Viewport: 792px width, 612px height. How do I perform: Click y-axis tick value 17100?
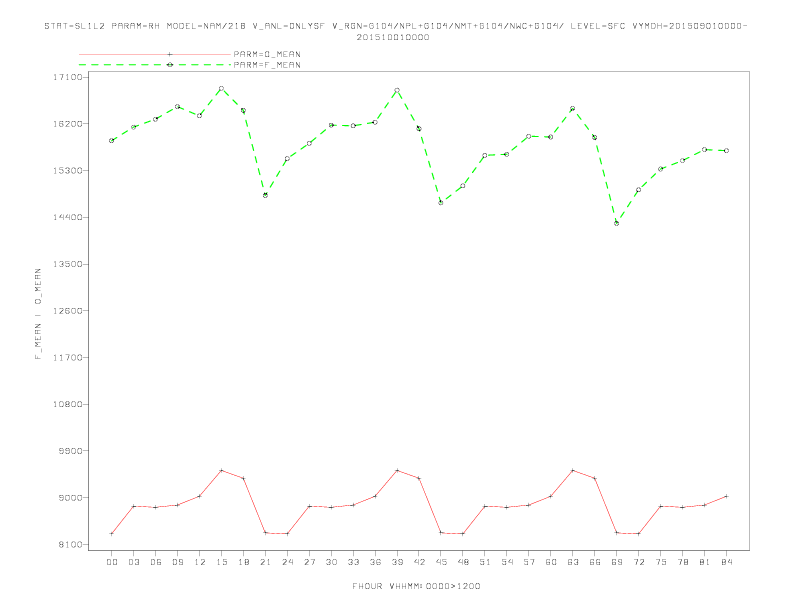point(68,77)
